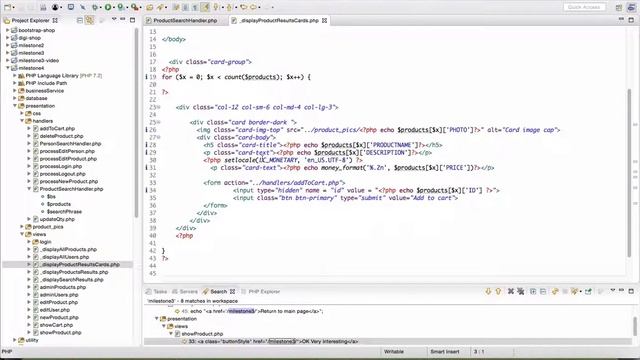The height and width of the screenshot is (360, 640).
Task: Open Project Explorer view menu arrow
Action: (114, 19)
